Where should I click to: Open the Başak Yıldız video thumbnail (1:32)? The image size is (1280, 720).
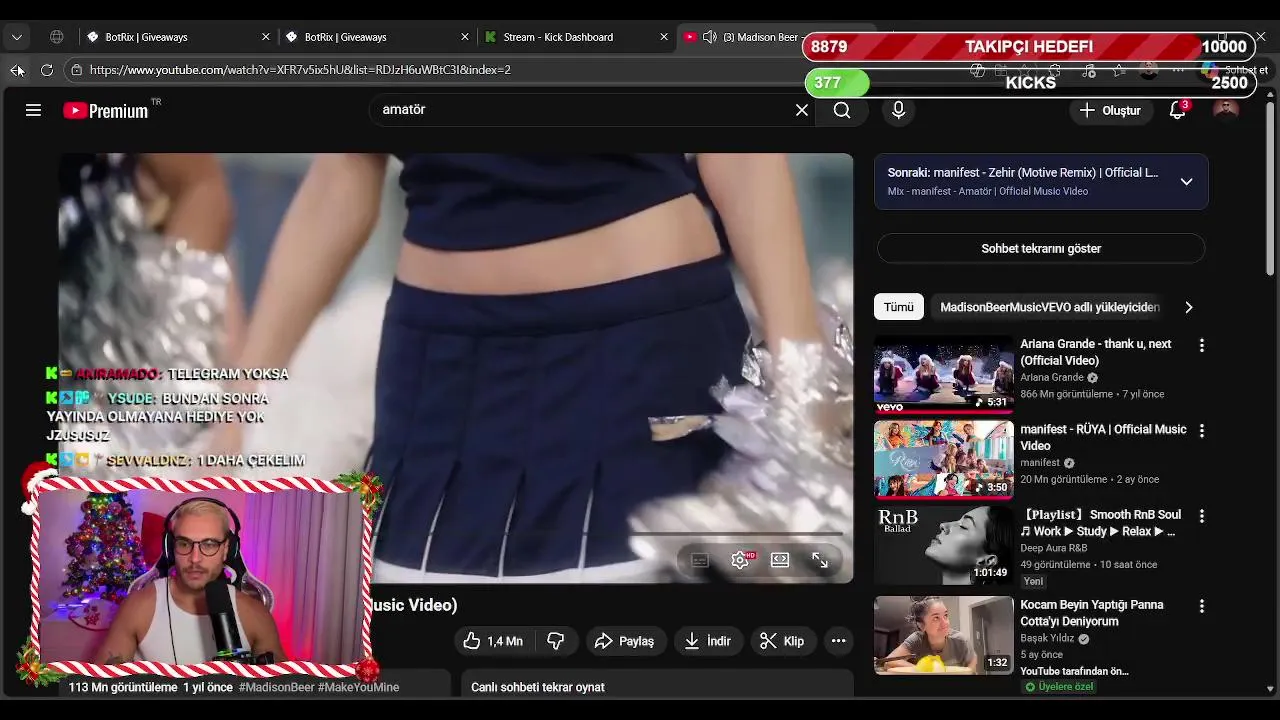pyautogui.click(x=944, y=635)
